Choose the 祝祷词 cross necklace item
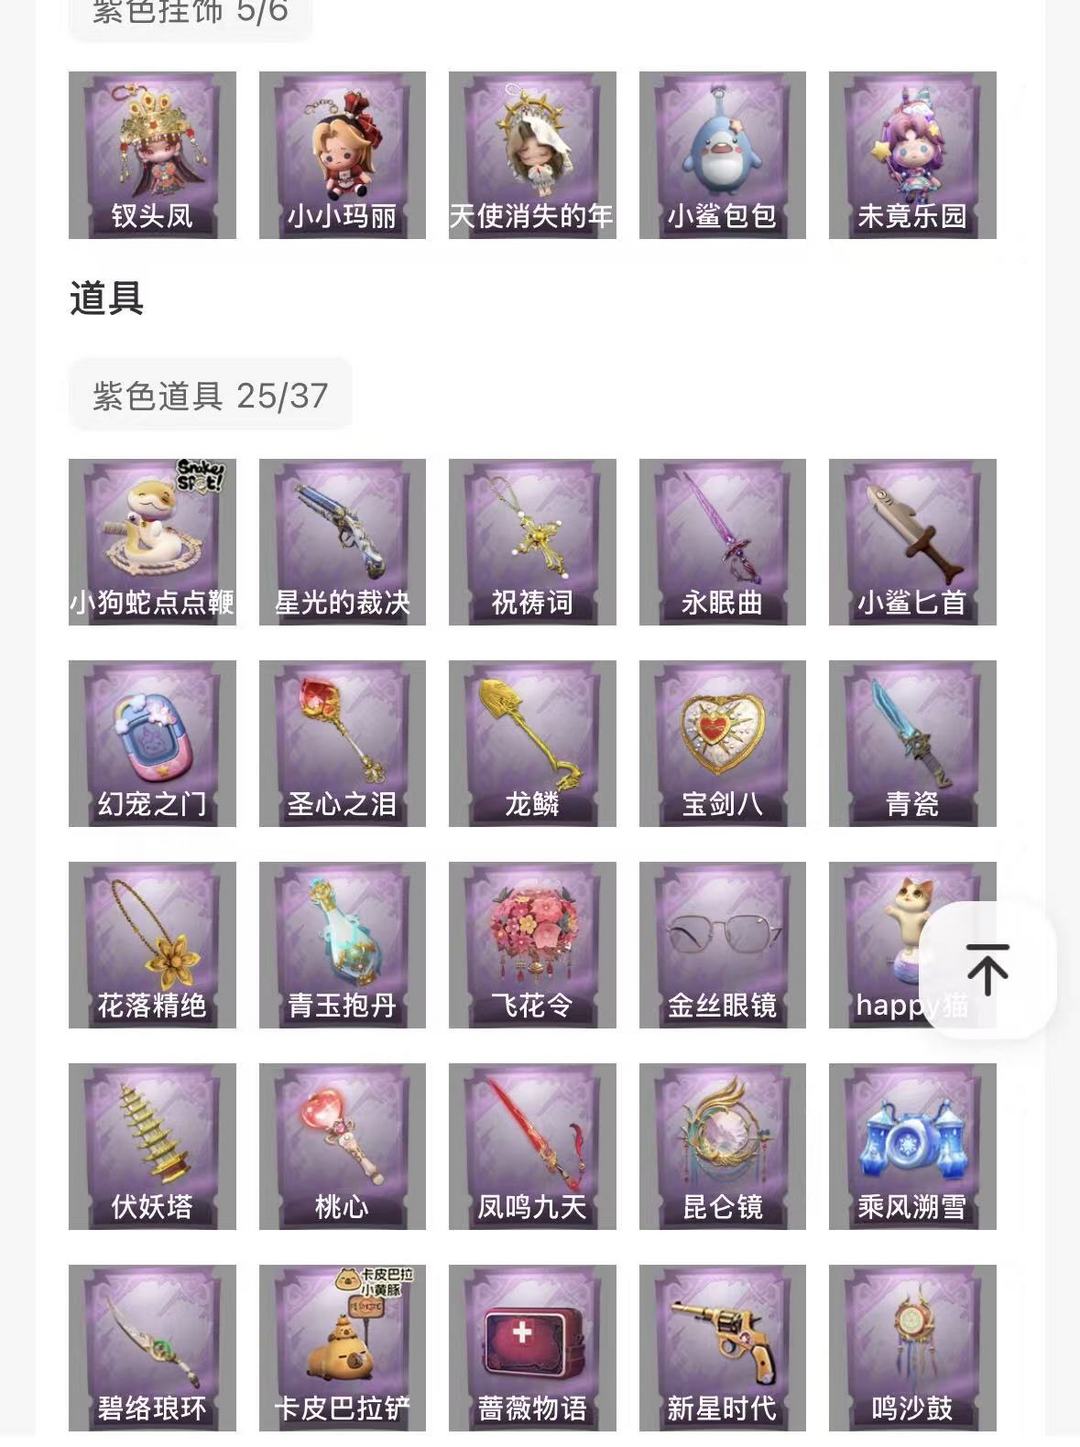Screen dimensions: 1080x1447 pyautogui.click(x=532, y=542)
